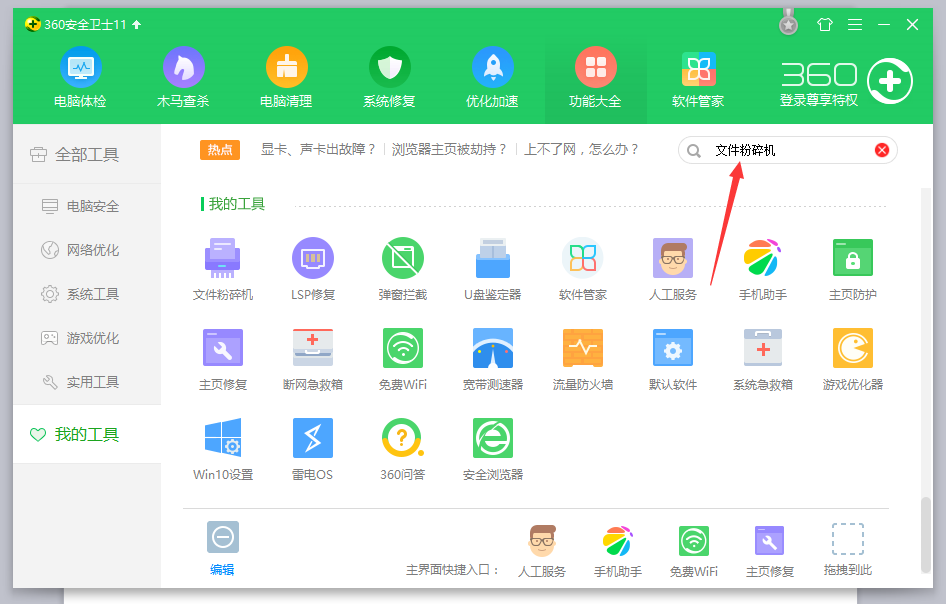Click the magnifier search icon
The width and height of the screenshot is (946, 604).
694,151
